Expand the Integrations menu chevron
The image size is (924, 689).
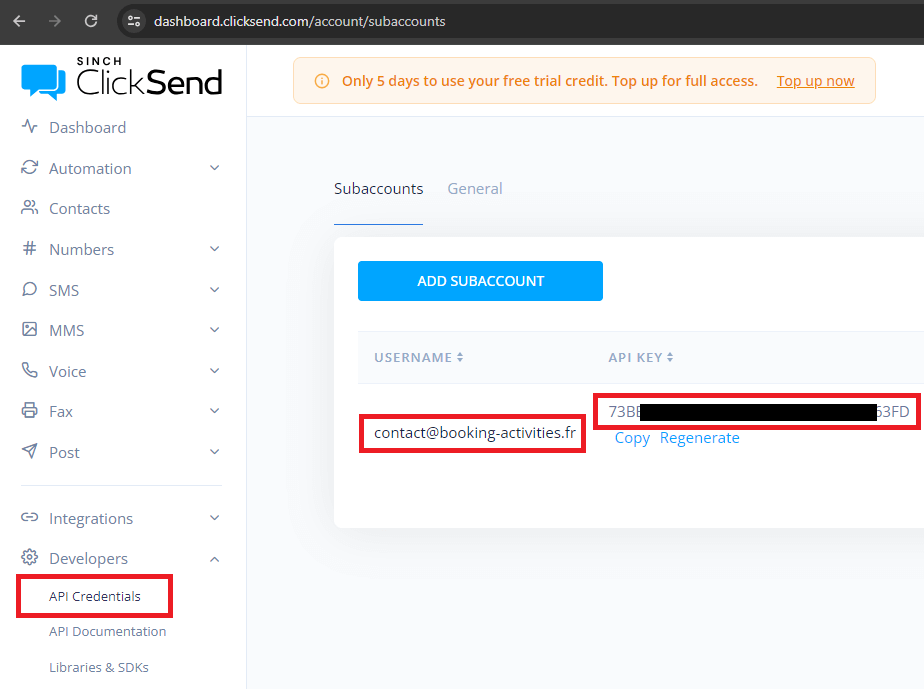[214, 517]
